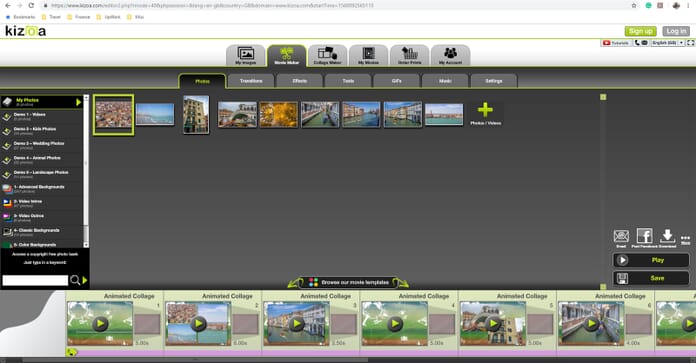Play Animated Collage clip 3 preview
Viewport: 696px width, 363px height.
tap(297, 324)
